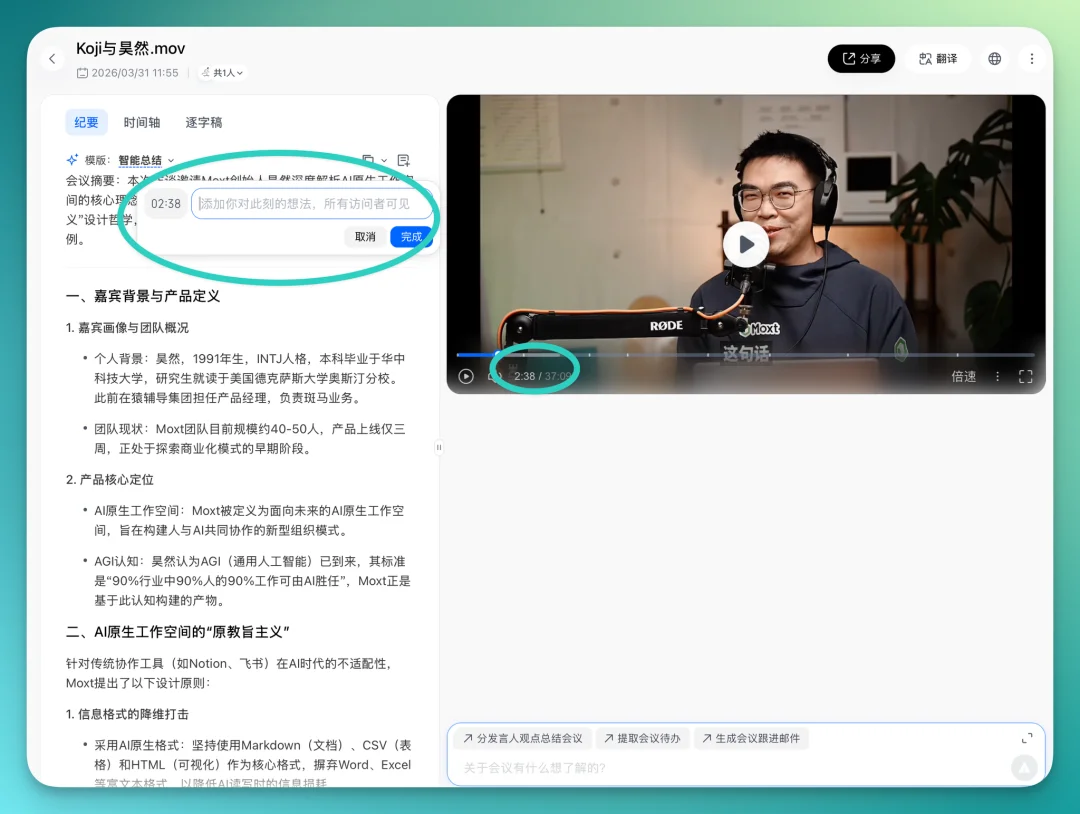Click the create-note icon next to the copy icon
Viewport: 1080px width, 814px height.
pos(403,160)
